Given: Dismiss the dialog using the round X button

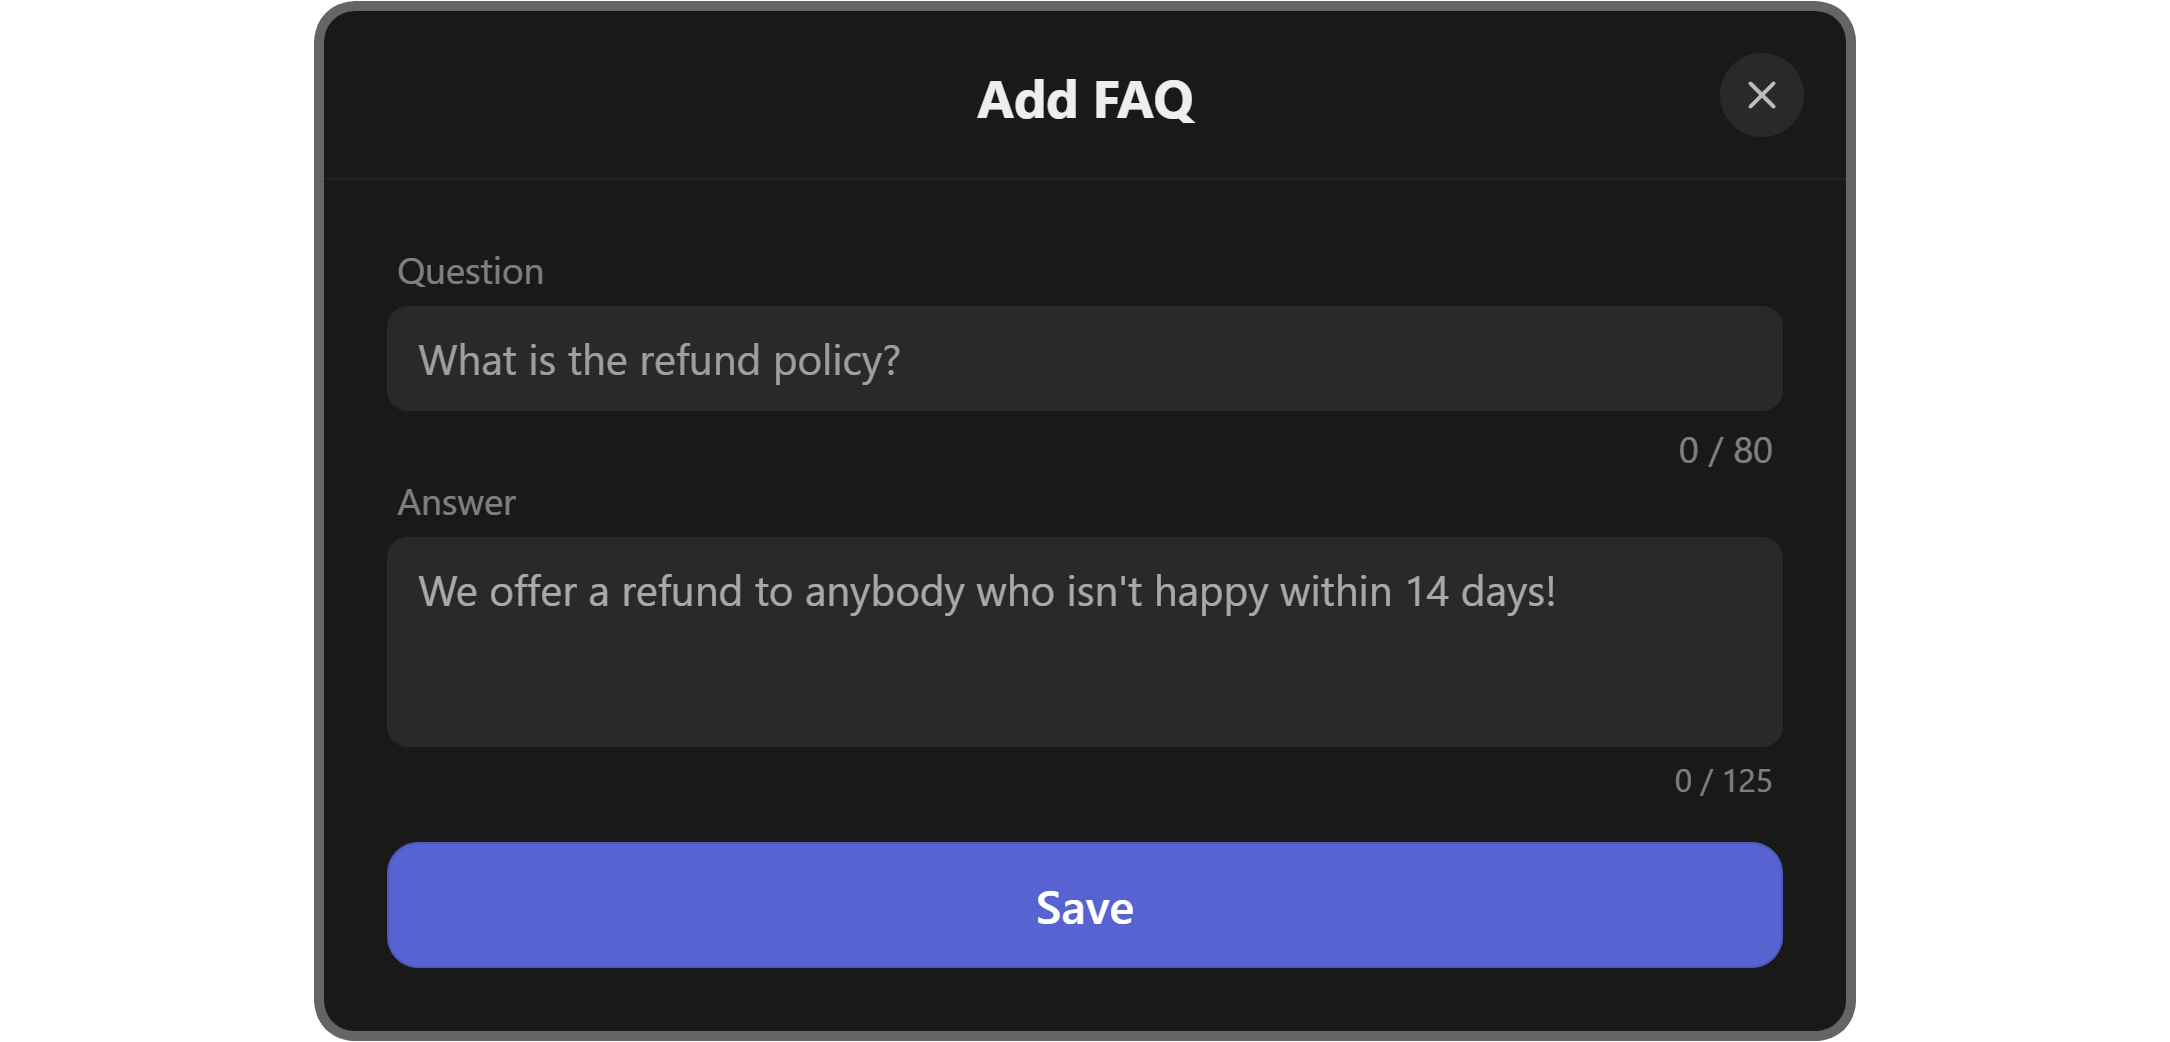Looking at the screenshot, I should (1761, 95).
